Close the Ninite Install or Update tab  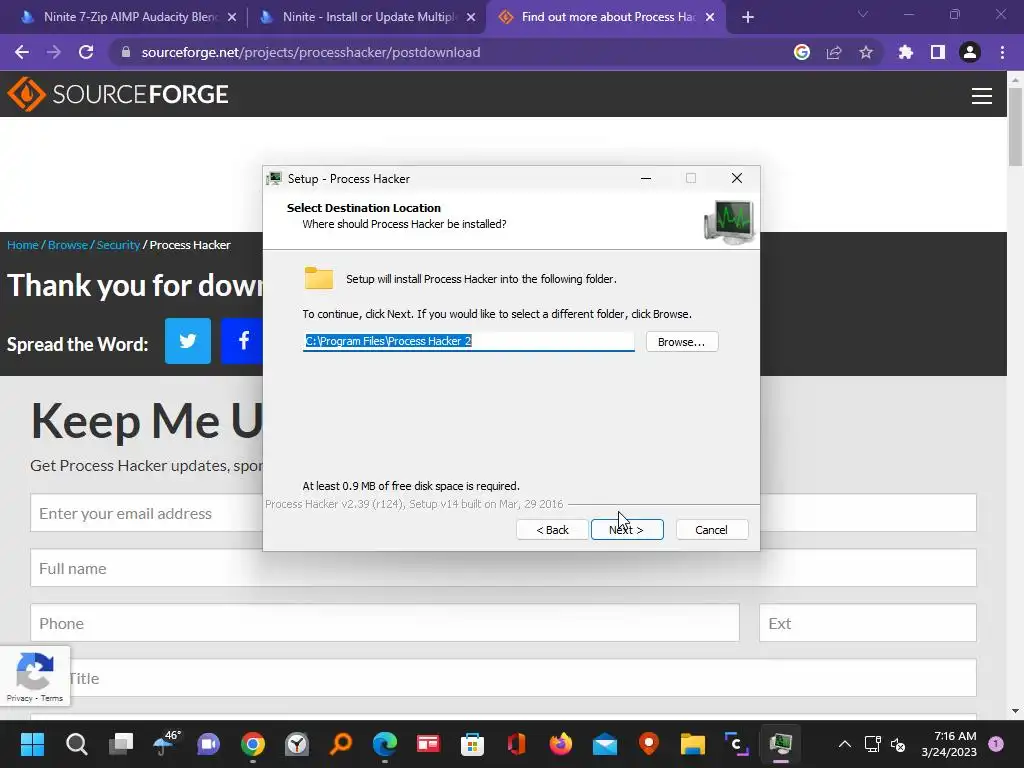coord(471,17)
